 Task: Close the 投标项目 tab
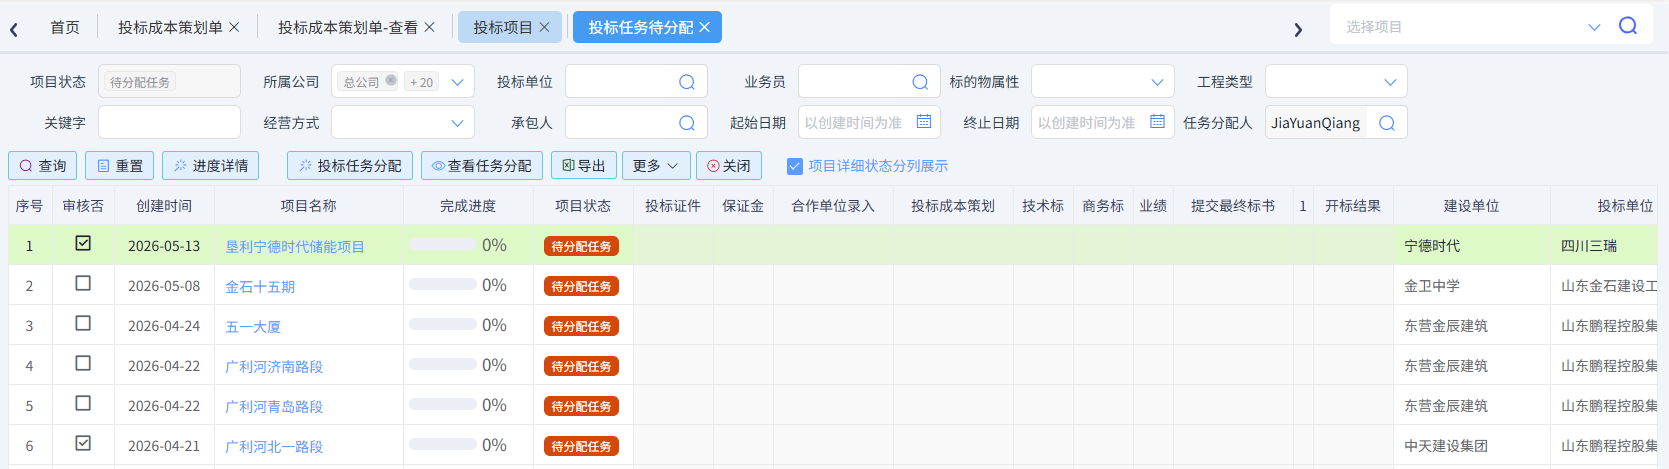pyautogui.click(x=544, y=27)
